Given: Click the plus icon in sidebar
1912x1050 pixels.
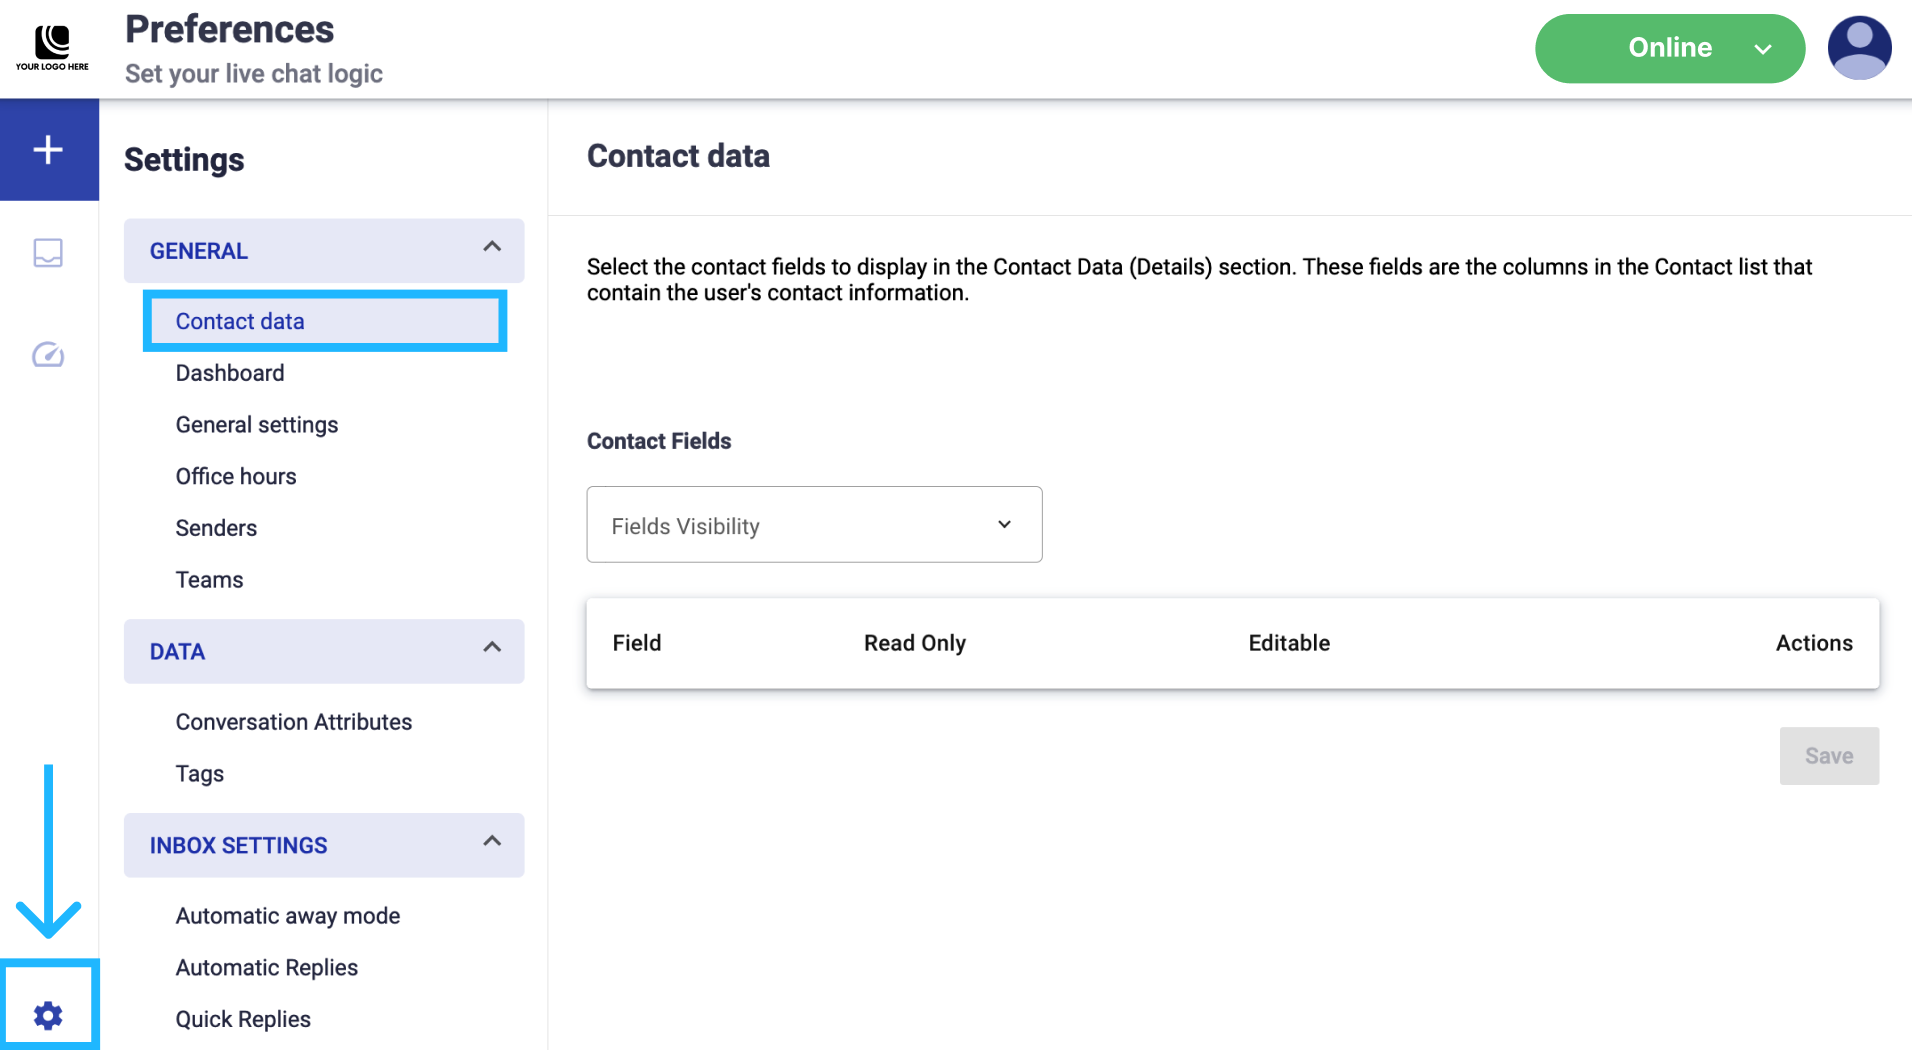Looking at the screenshot, I should pyautogui.click(x=48, y=150).
